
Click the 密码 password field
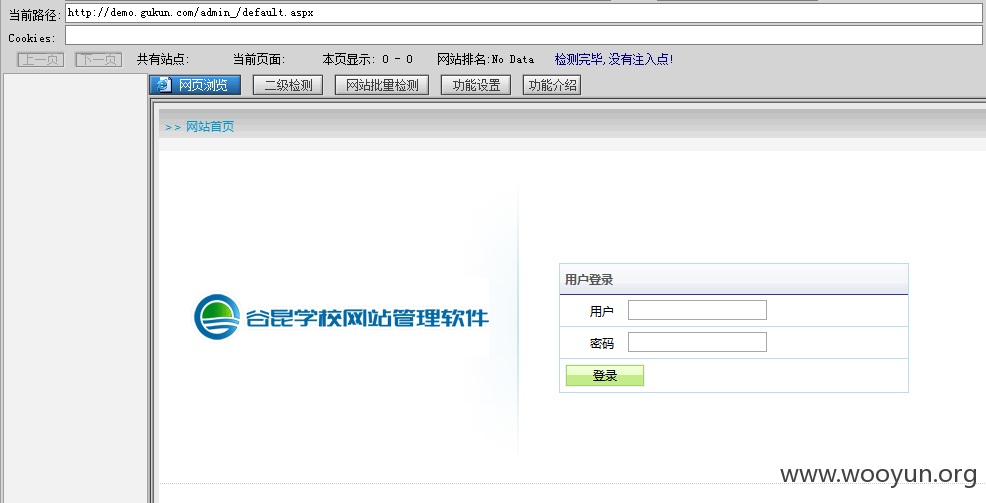click(697, 342)
